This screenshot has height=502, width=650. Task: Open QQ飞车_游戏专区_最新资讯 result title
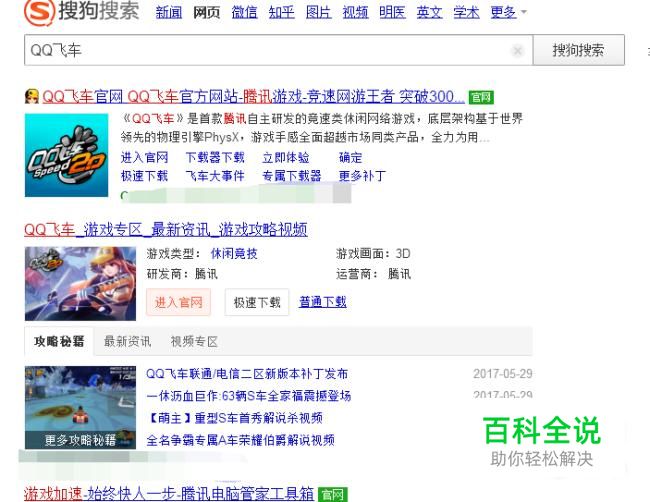click(x=166, y=229)
